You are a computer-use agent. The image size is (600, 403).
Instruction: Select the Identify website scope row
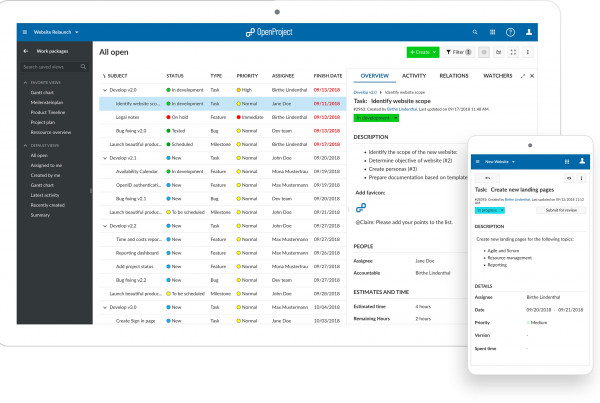(223, 104)
